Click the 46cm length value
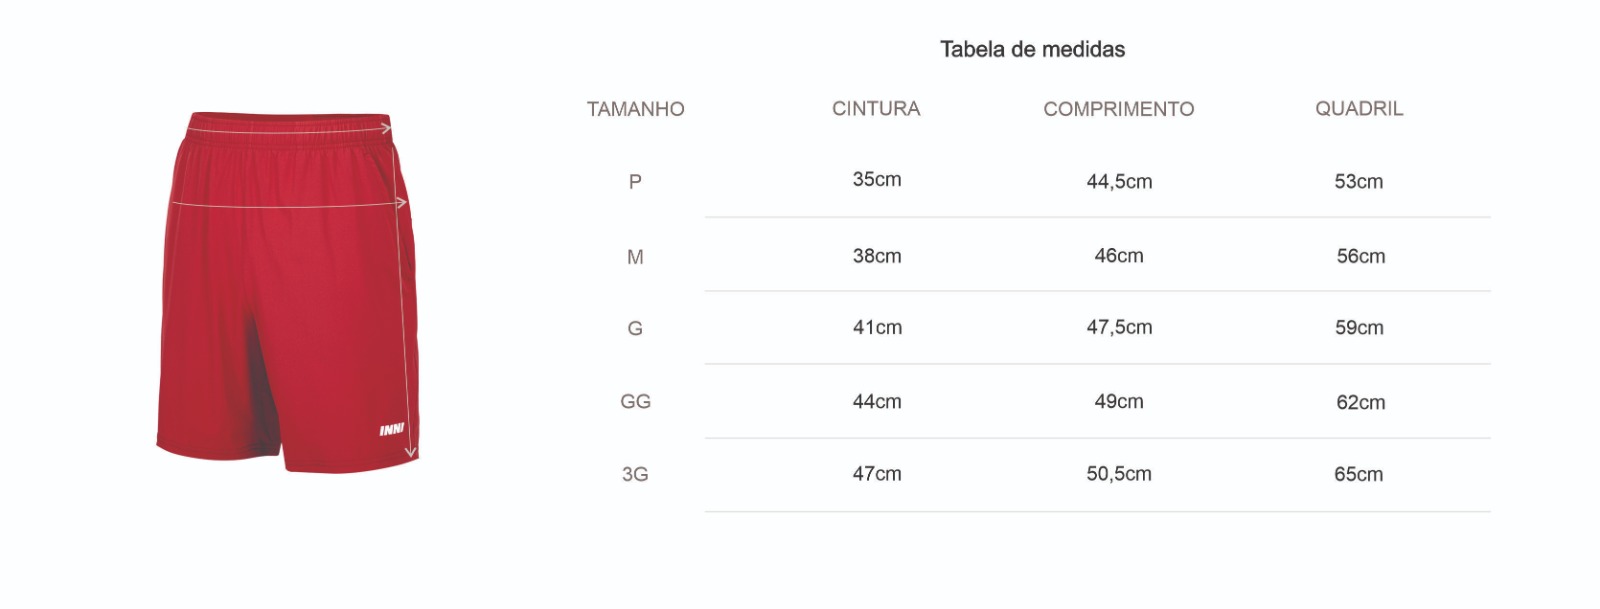Viewport: 1600px width, 609px height. [1119, 255]
